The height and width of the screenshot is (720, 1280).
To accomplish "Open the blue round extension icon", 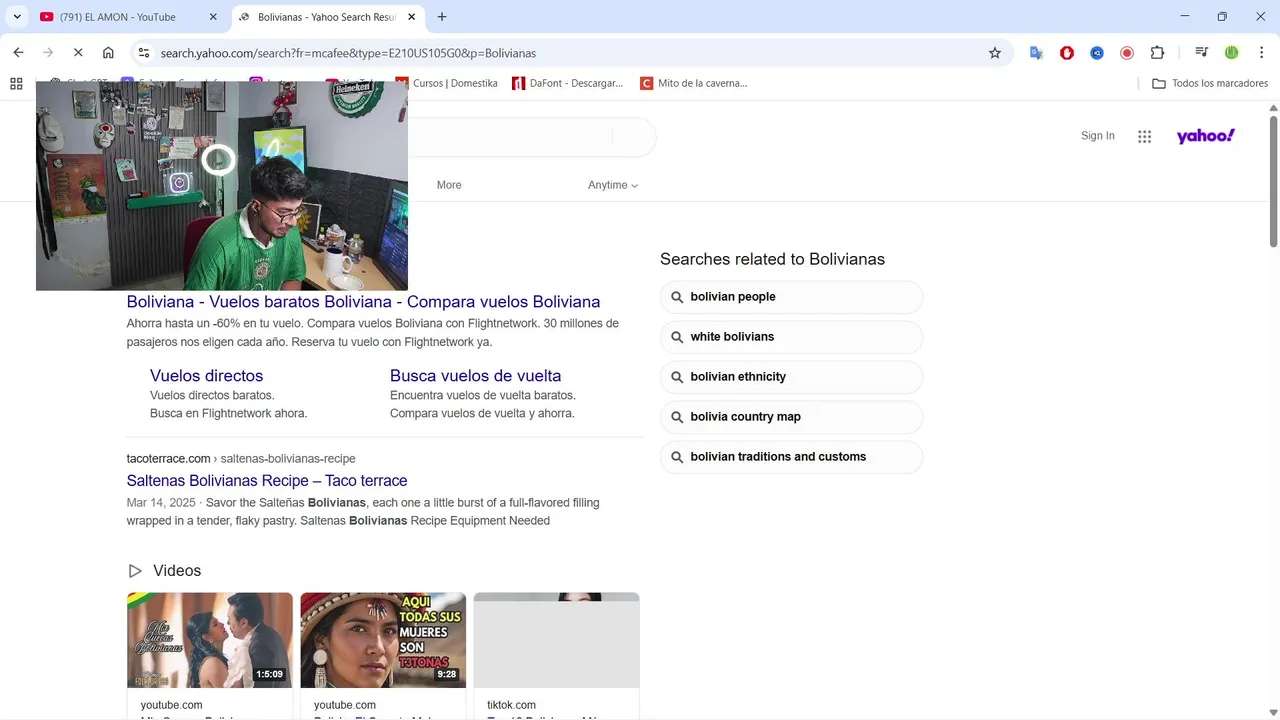I will click(1097, 53).
